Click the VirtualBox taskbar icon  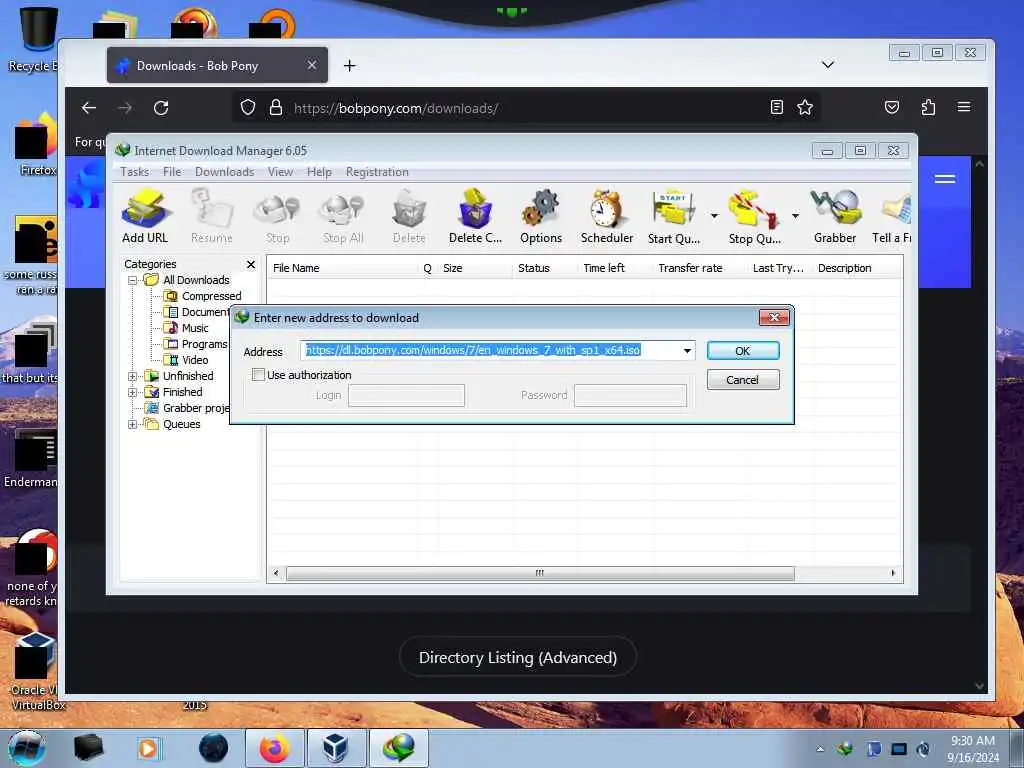pyautogui.click(x=336, y=748)
